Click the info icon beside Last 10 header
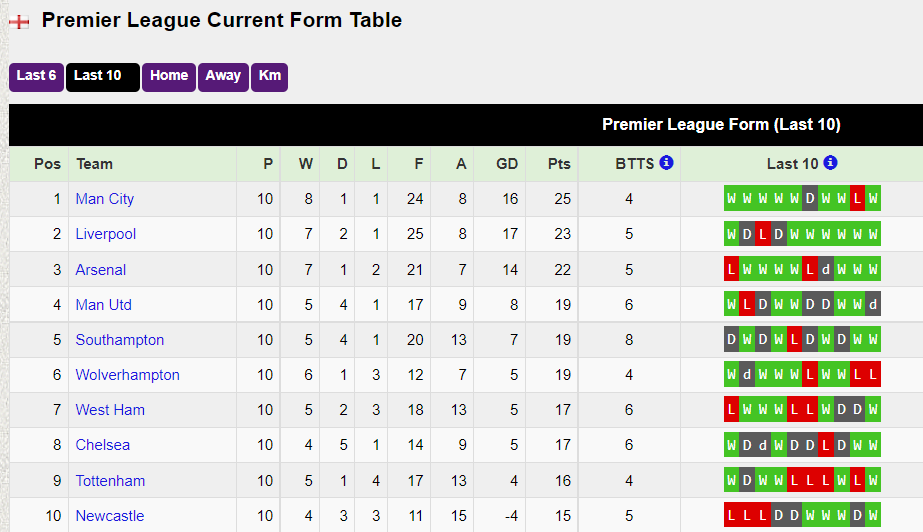The height and width of the screenshot is (532, 923). pos(830,163)
